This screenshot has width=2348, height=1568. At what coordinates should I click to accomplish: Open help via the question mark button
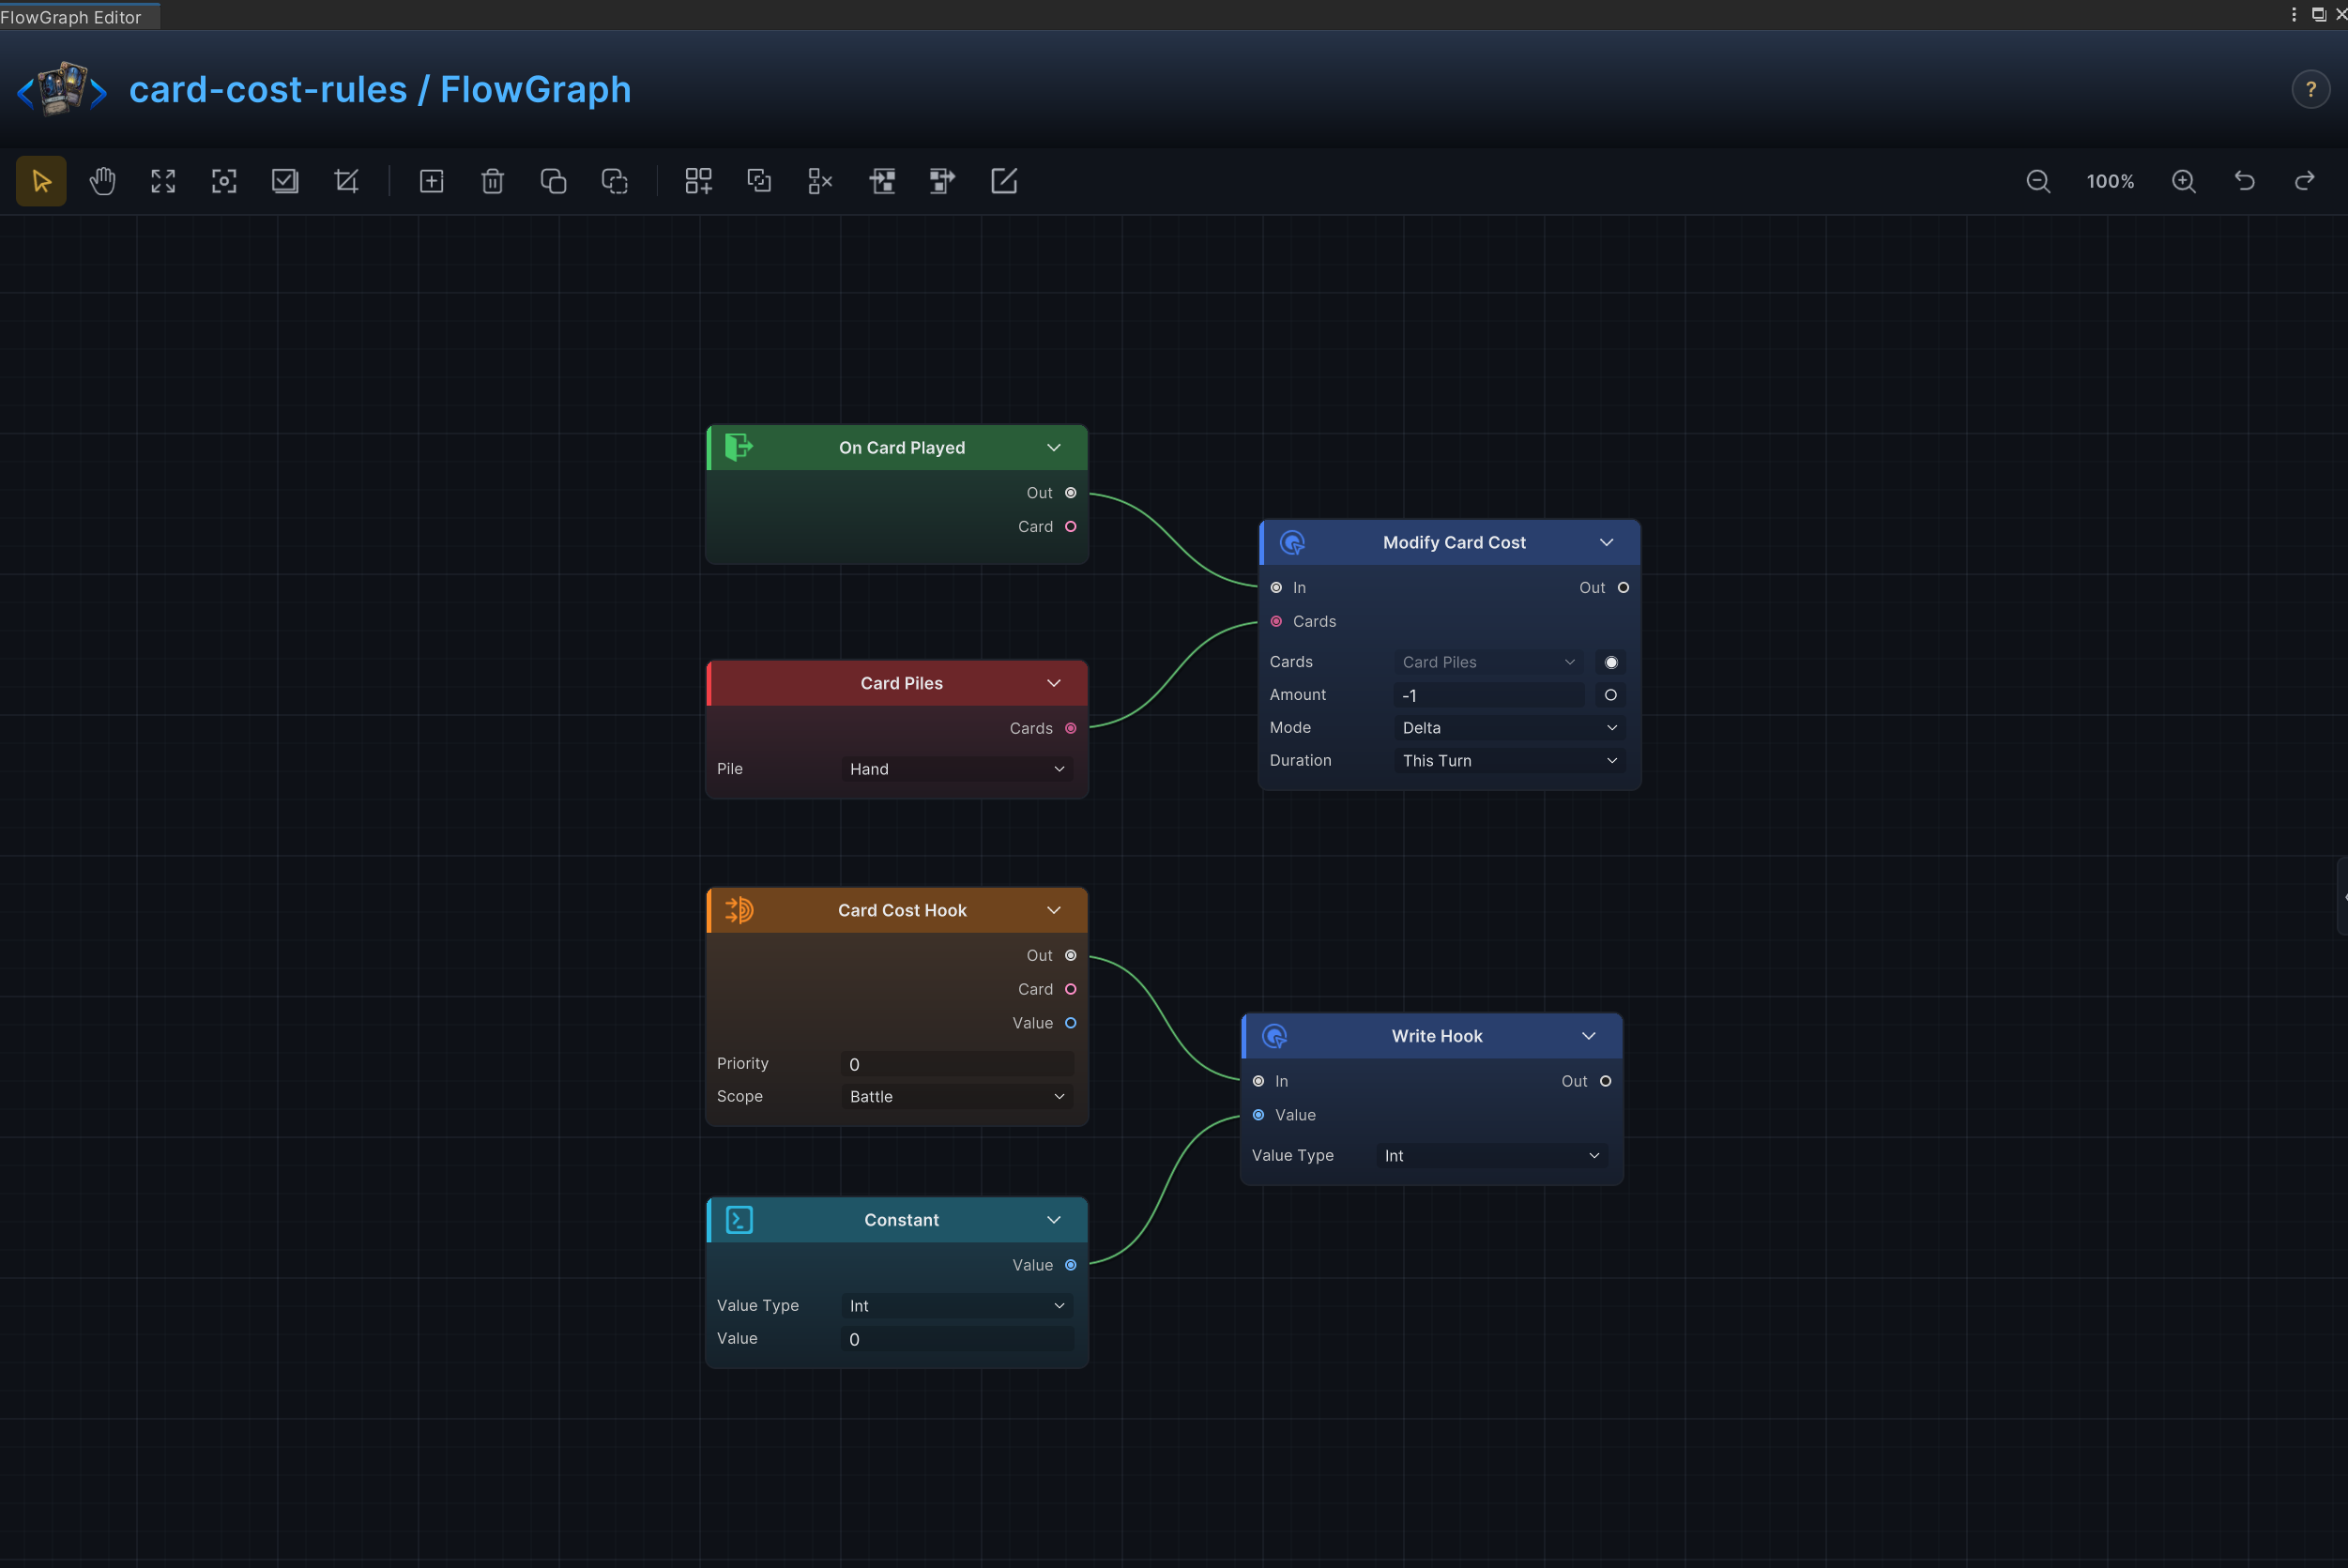[x=2311, y=89]
